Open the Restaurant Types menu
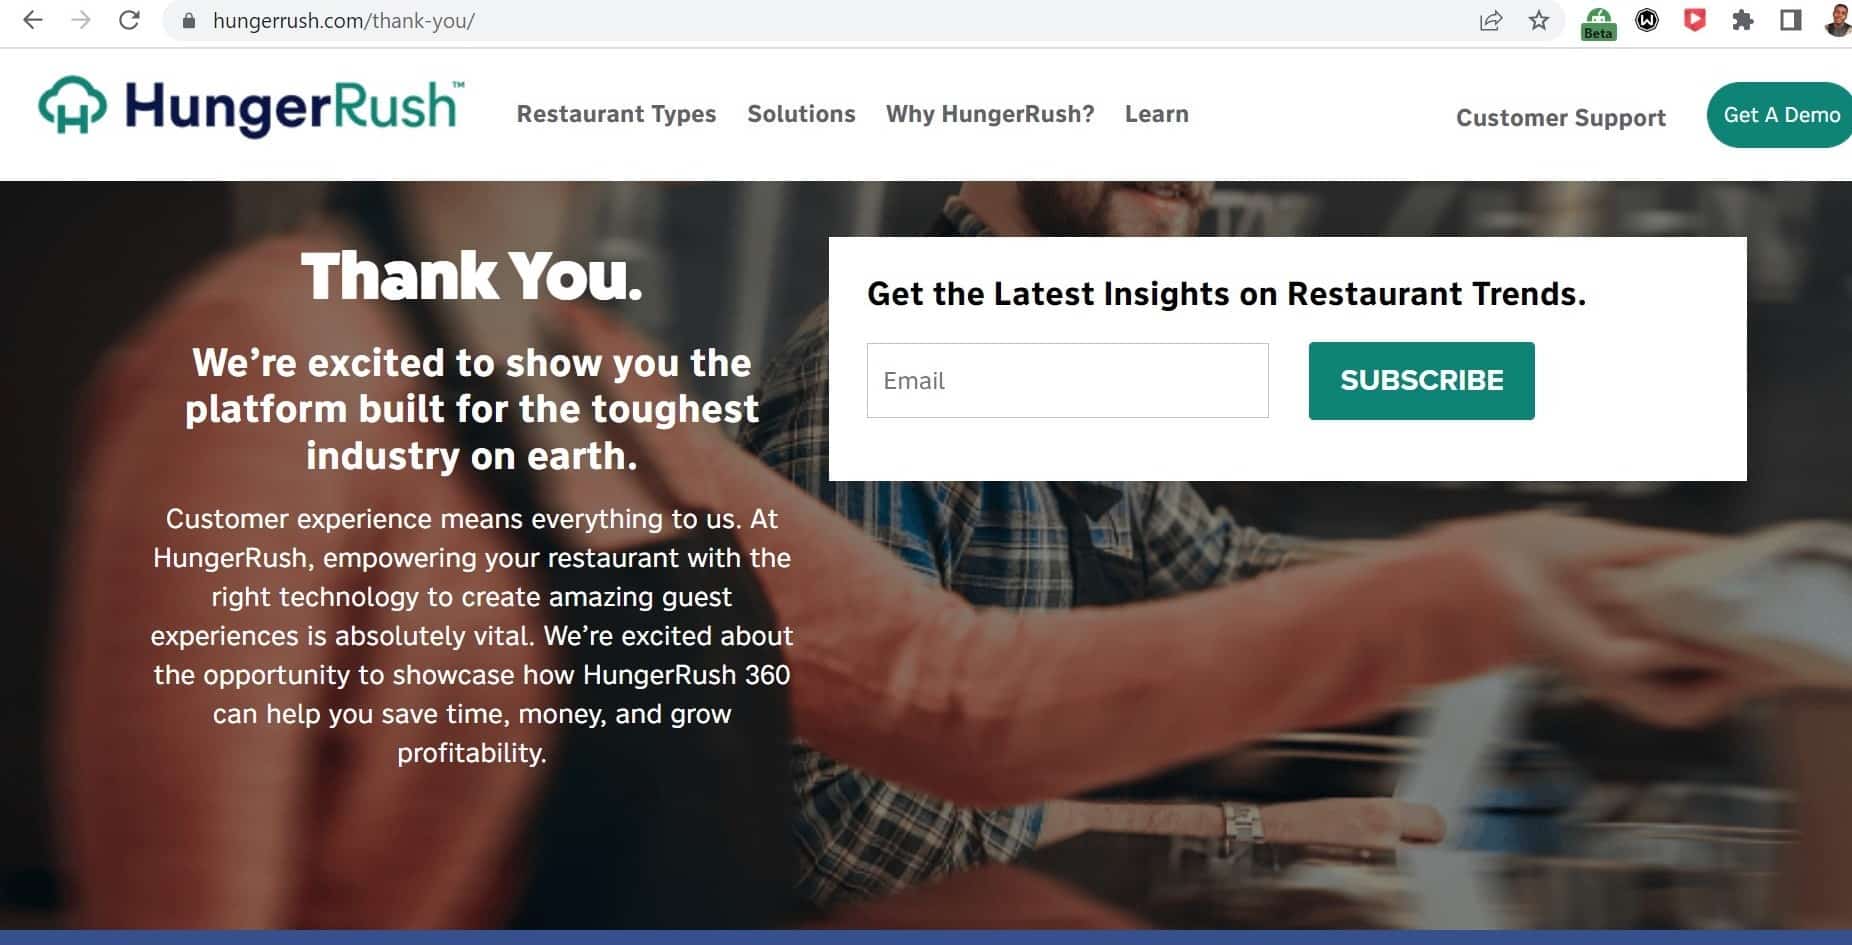 point(616,114)
